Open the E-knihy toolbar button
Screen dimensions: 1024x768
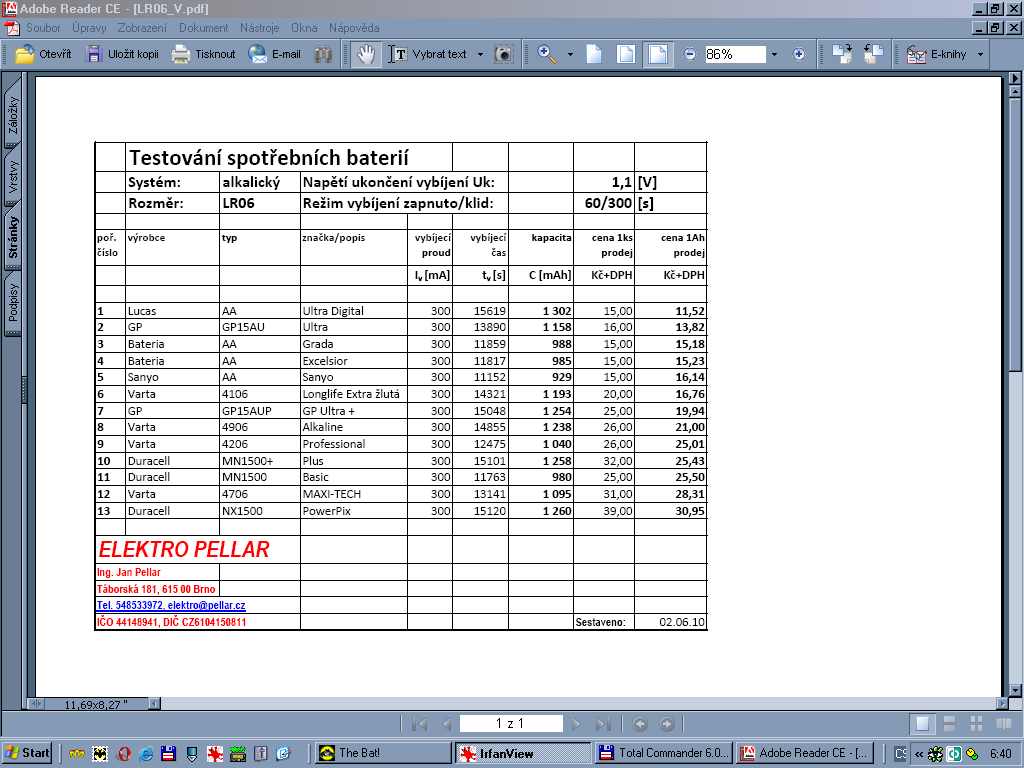pos(936,54)
